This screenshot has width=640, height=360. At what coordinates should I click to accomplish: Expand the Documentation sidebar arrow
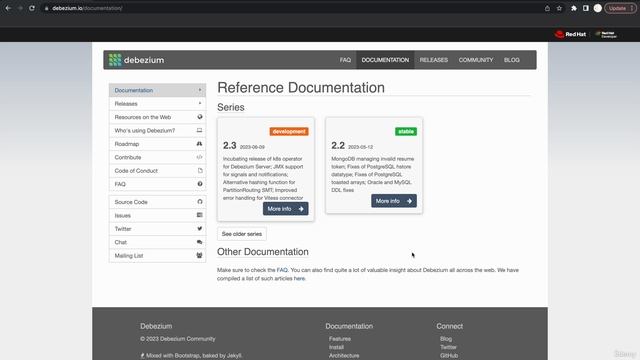coord(200,90)
